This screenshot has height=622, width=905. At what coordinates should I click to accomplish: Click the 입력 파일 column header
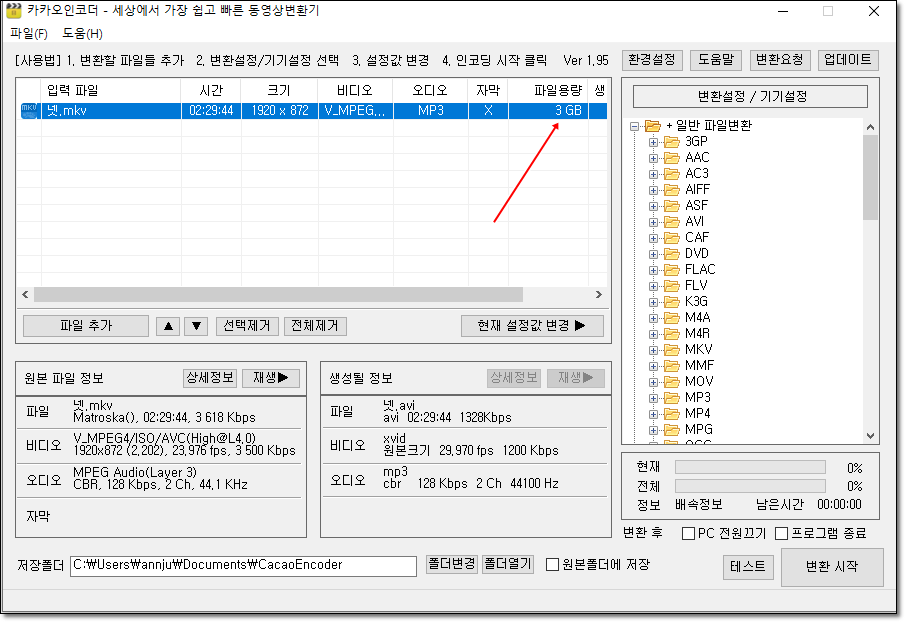pos(111,91)
